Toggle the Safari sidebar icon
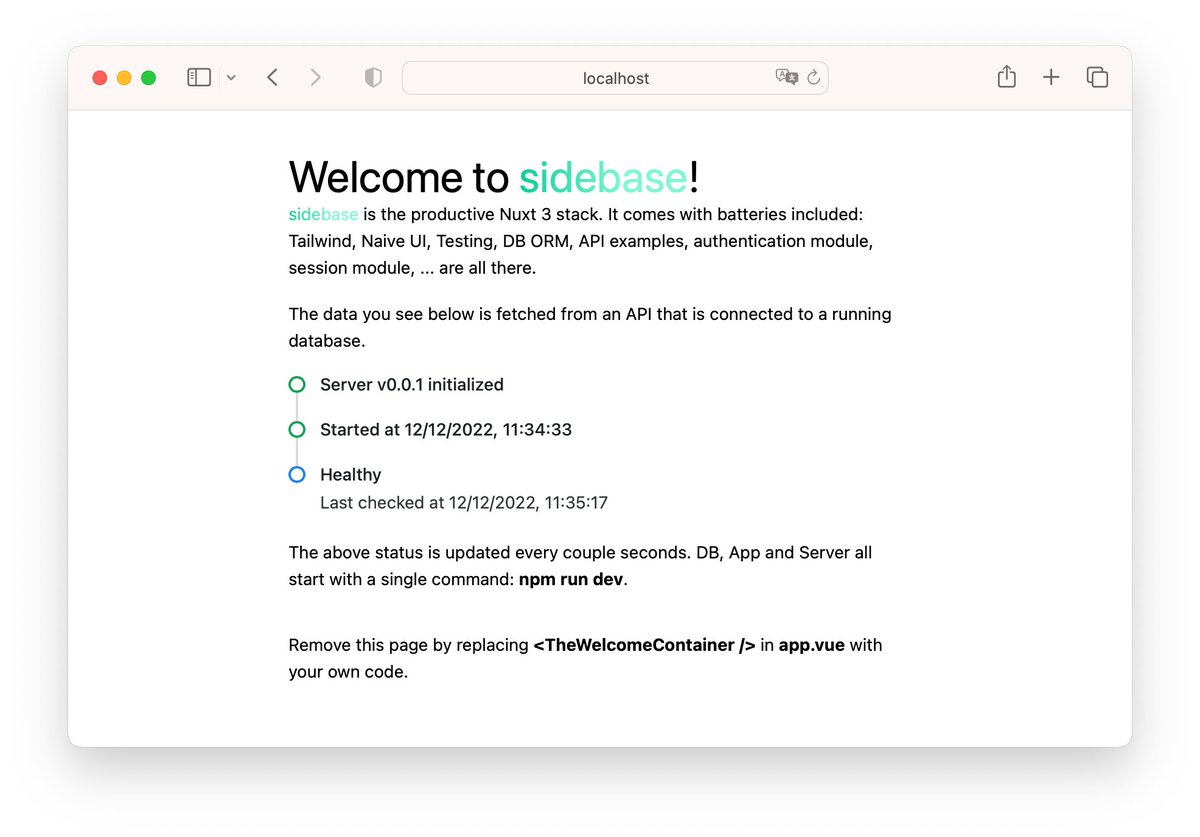The image size is (1200, 837). tap(198, 76)
